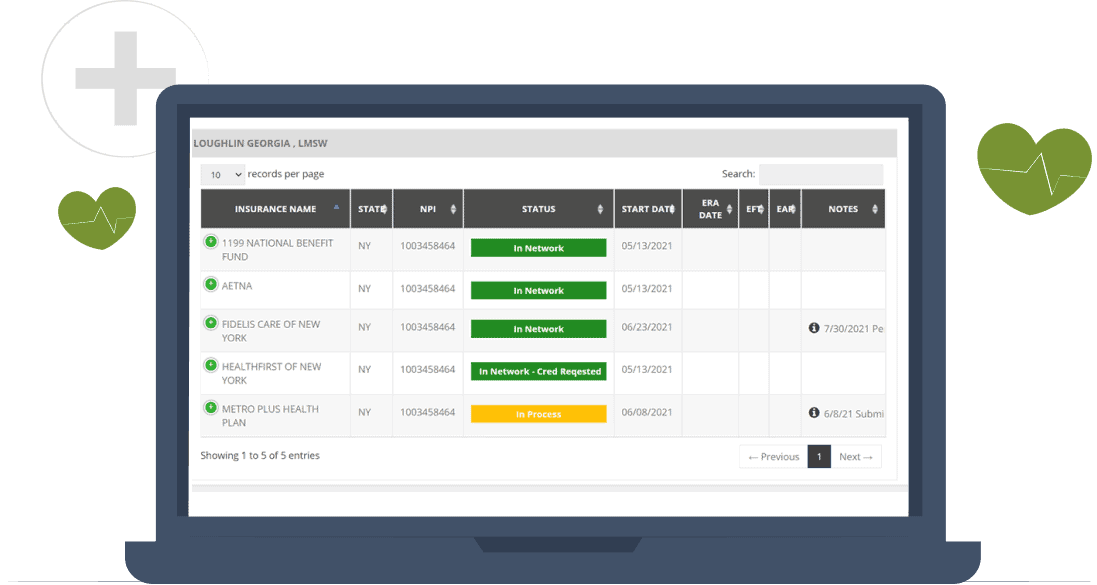Sort by ERA Date column header

click(710, 209)
